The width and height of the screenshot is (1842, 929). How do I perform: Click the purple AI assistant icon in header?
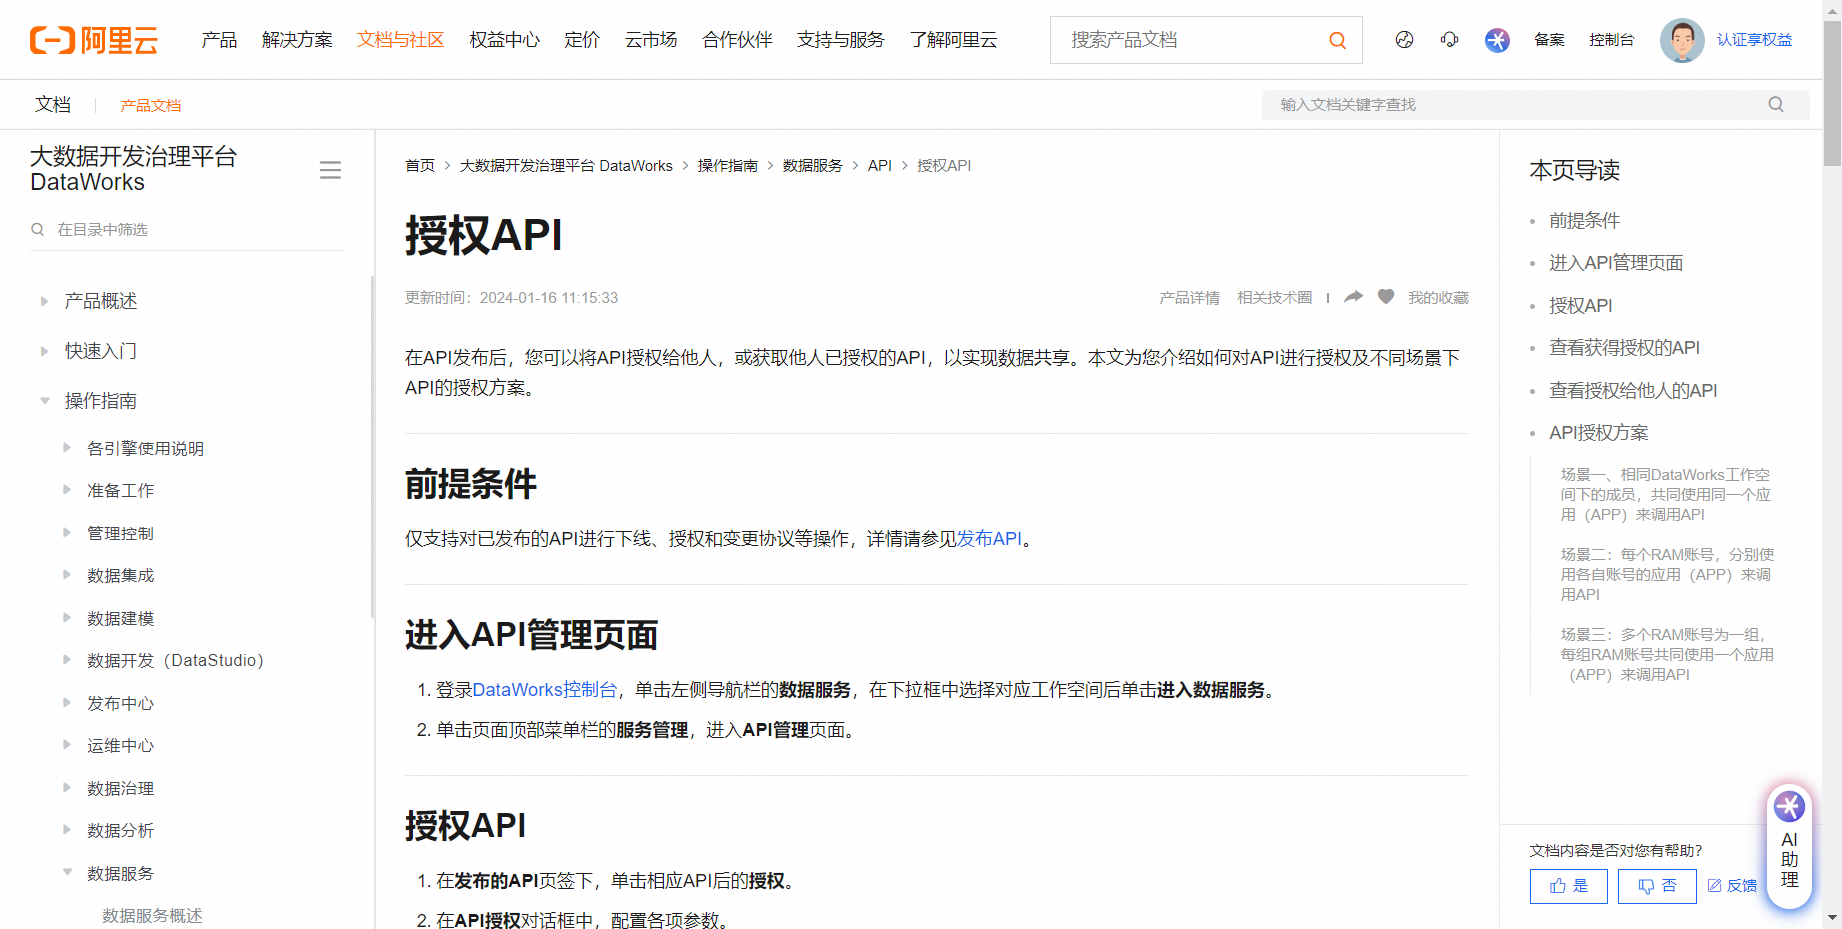click(x=1497, y=40)
